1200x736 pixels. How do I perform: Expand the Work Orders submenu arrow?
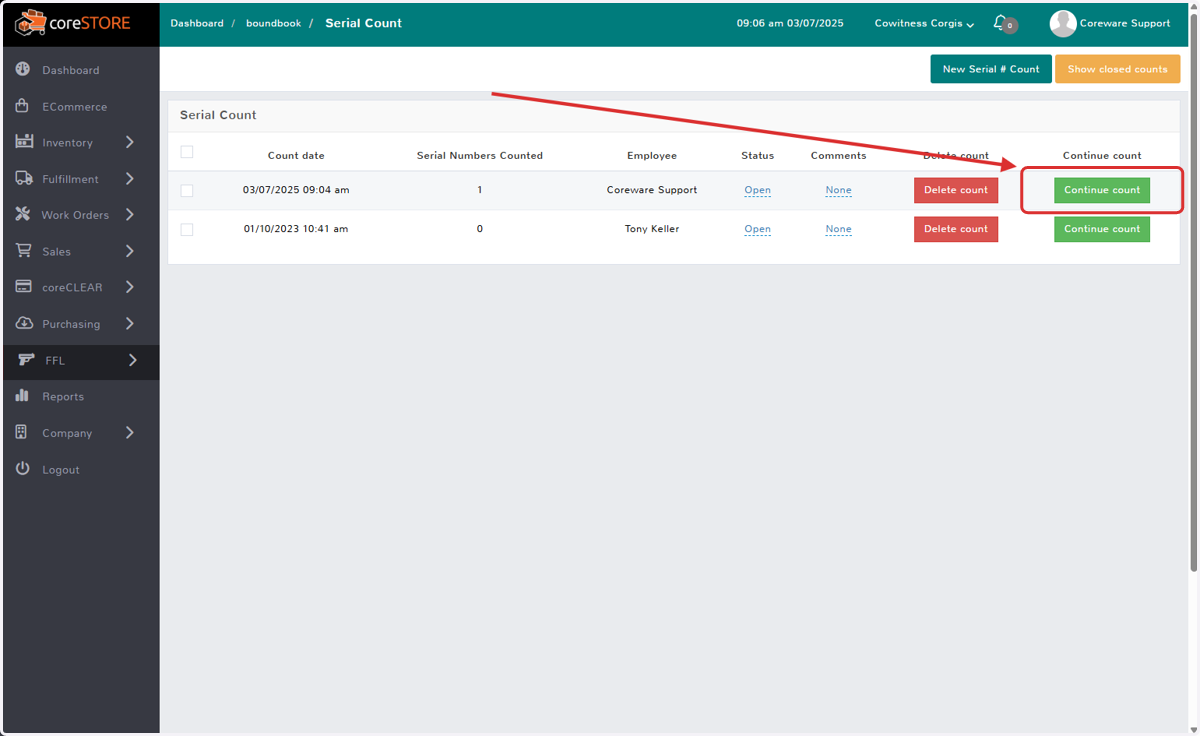tap(130, 215)
